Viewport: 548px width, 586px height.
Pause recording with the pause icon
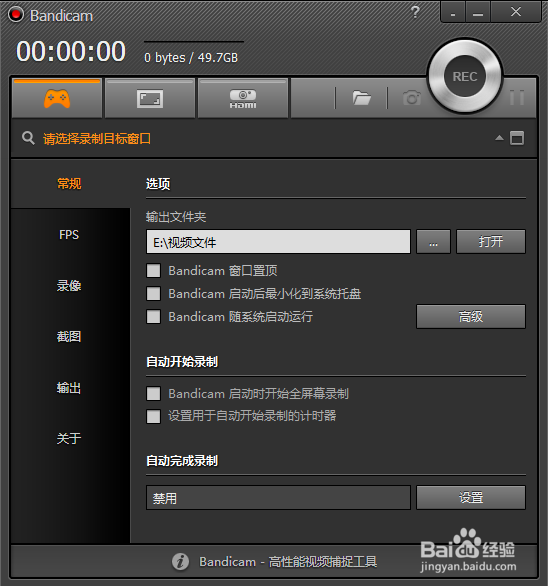point(517,97)
